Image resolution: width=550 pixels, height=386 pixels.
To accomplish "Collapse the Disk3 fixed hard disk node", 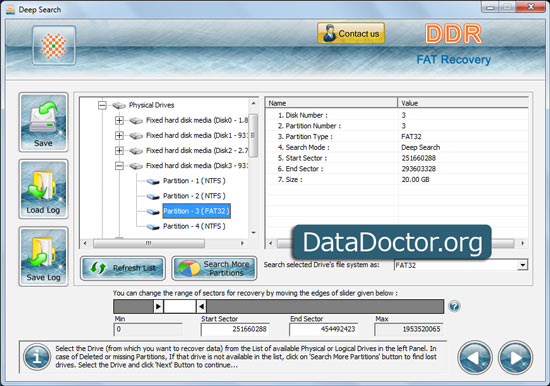I will tap(119, 166).
